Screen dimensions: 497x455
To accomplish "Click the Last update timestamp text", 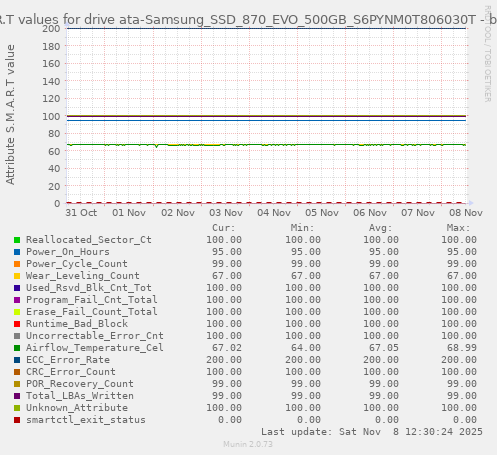I will click(x=372, y=432).
